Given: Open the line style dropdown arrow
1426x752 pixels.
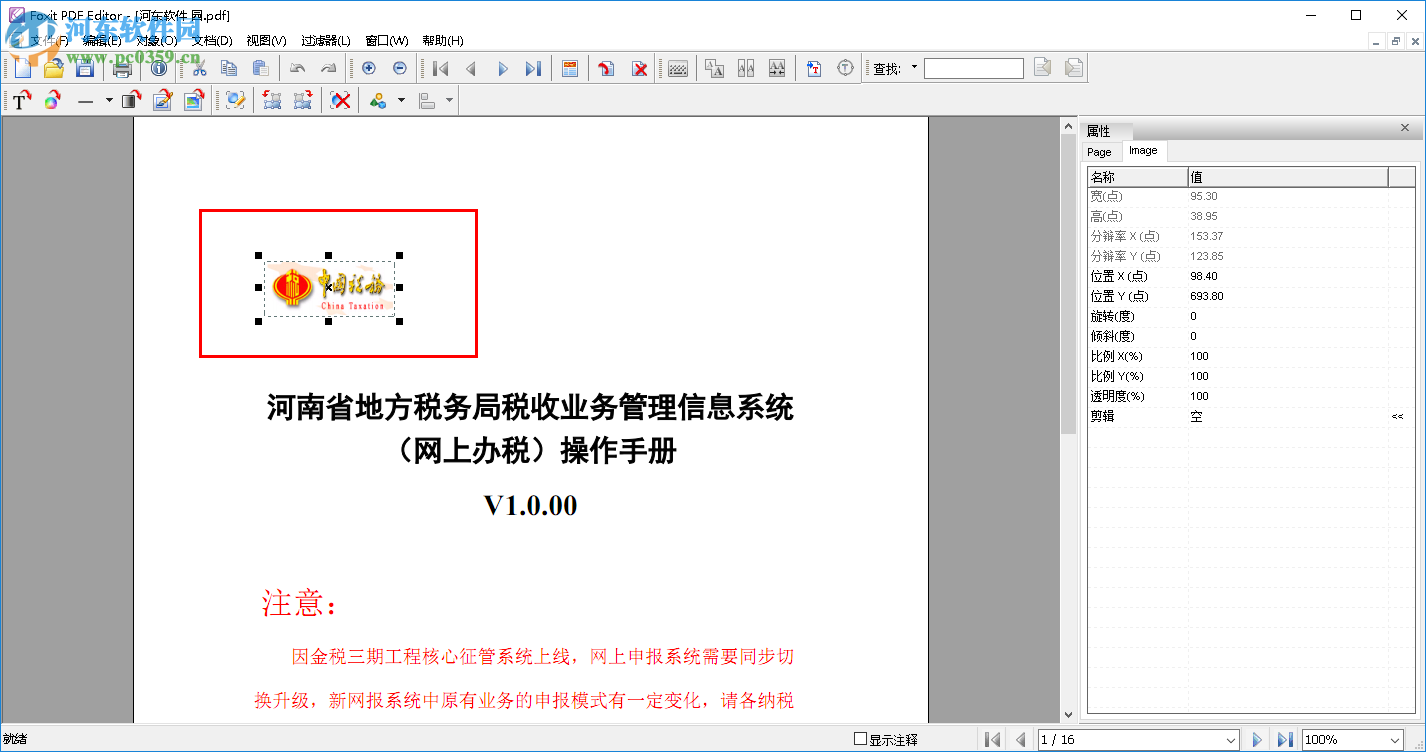Looking at the screenshot, I should coord(109,100).
